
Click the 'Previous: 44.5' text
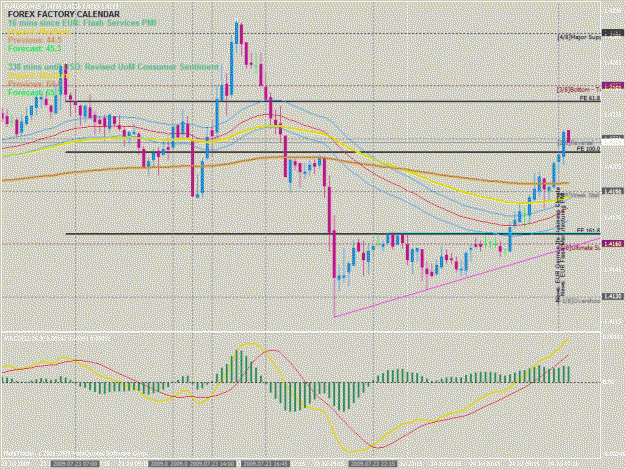click(35, 40)
